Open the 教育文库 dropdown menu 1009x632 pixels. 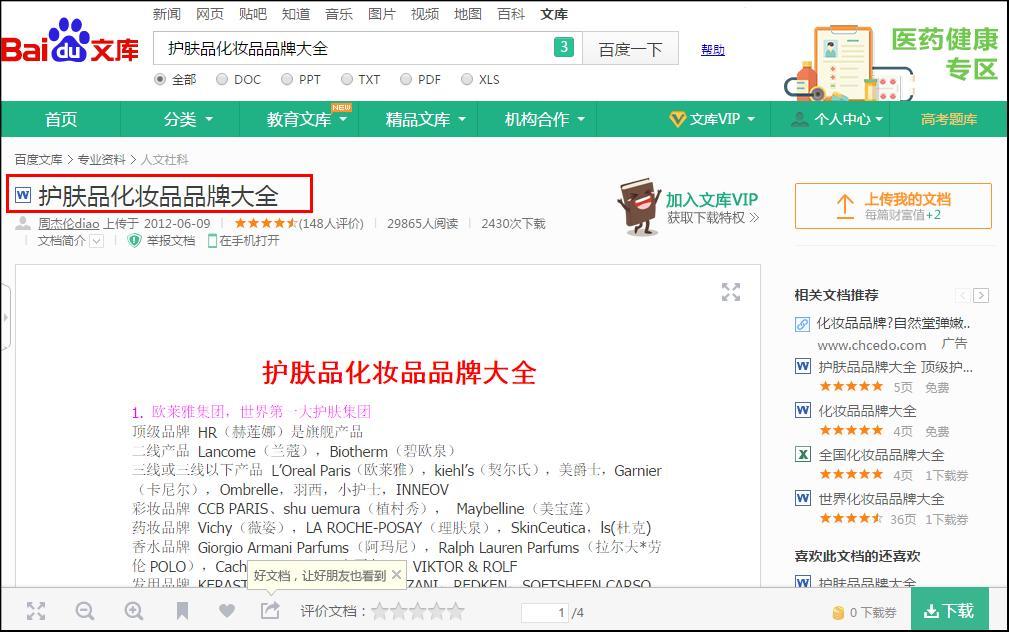click(x=307, y=119)
